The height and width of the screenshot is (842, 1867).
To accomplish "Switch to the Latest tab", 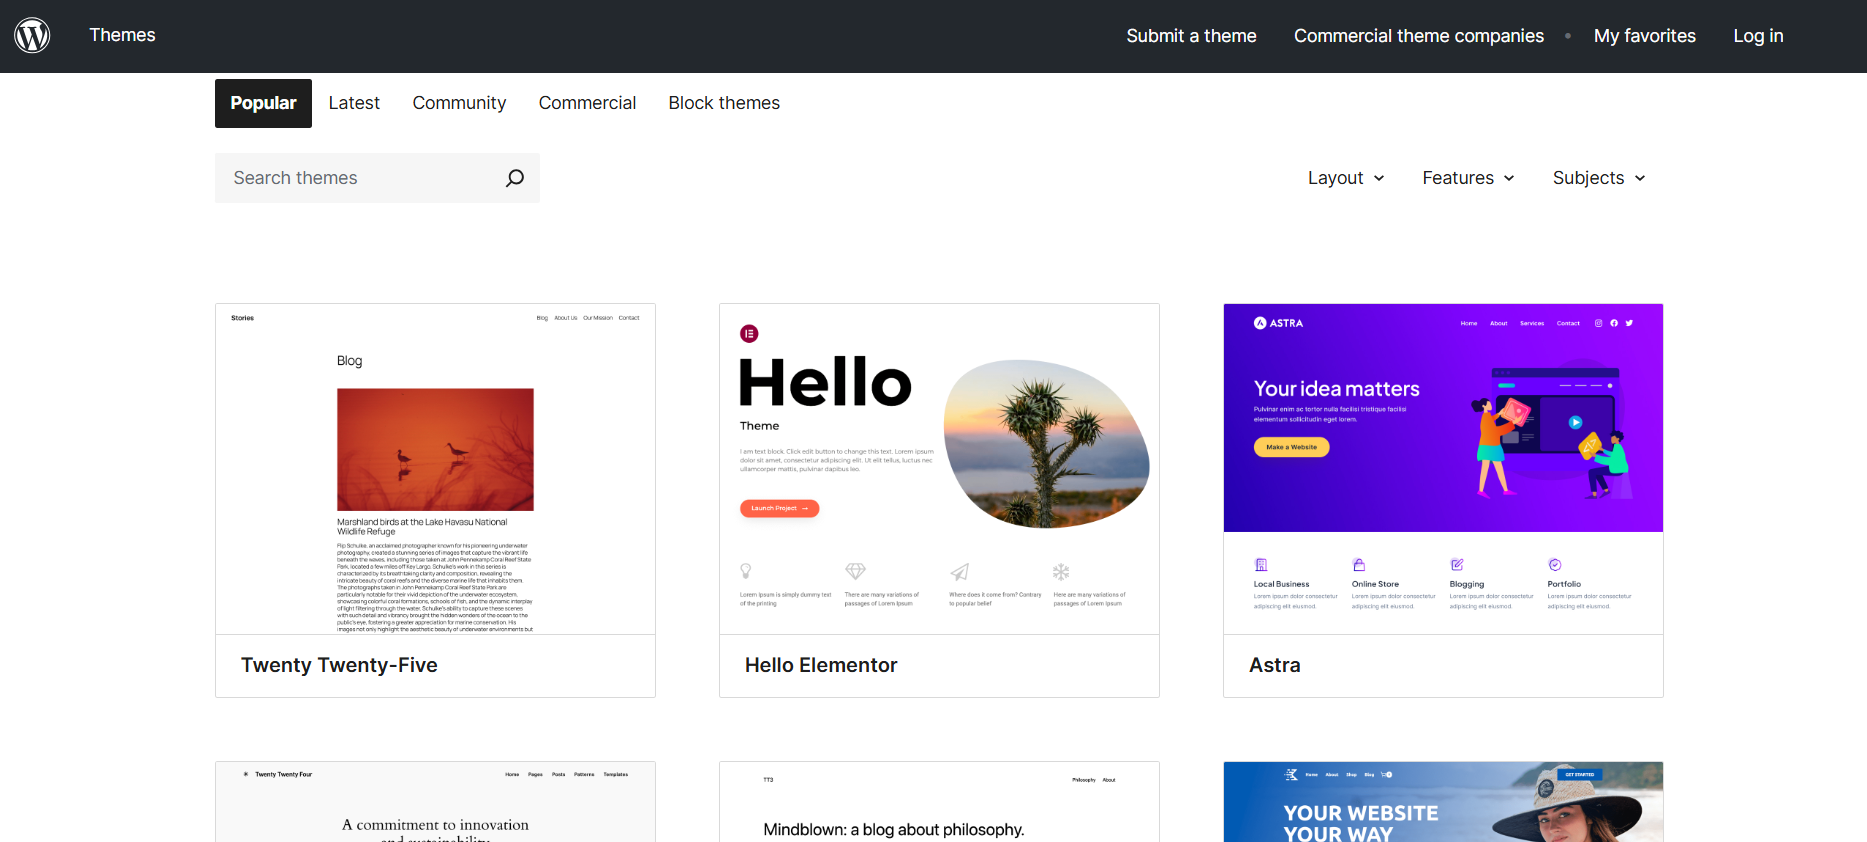I will pyautogui.click(x=354, y=103).
